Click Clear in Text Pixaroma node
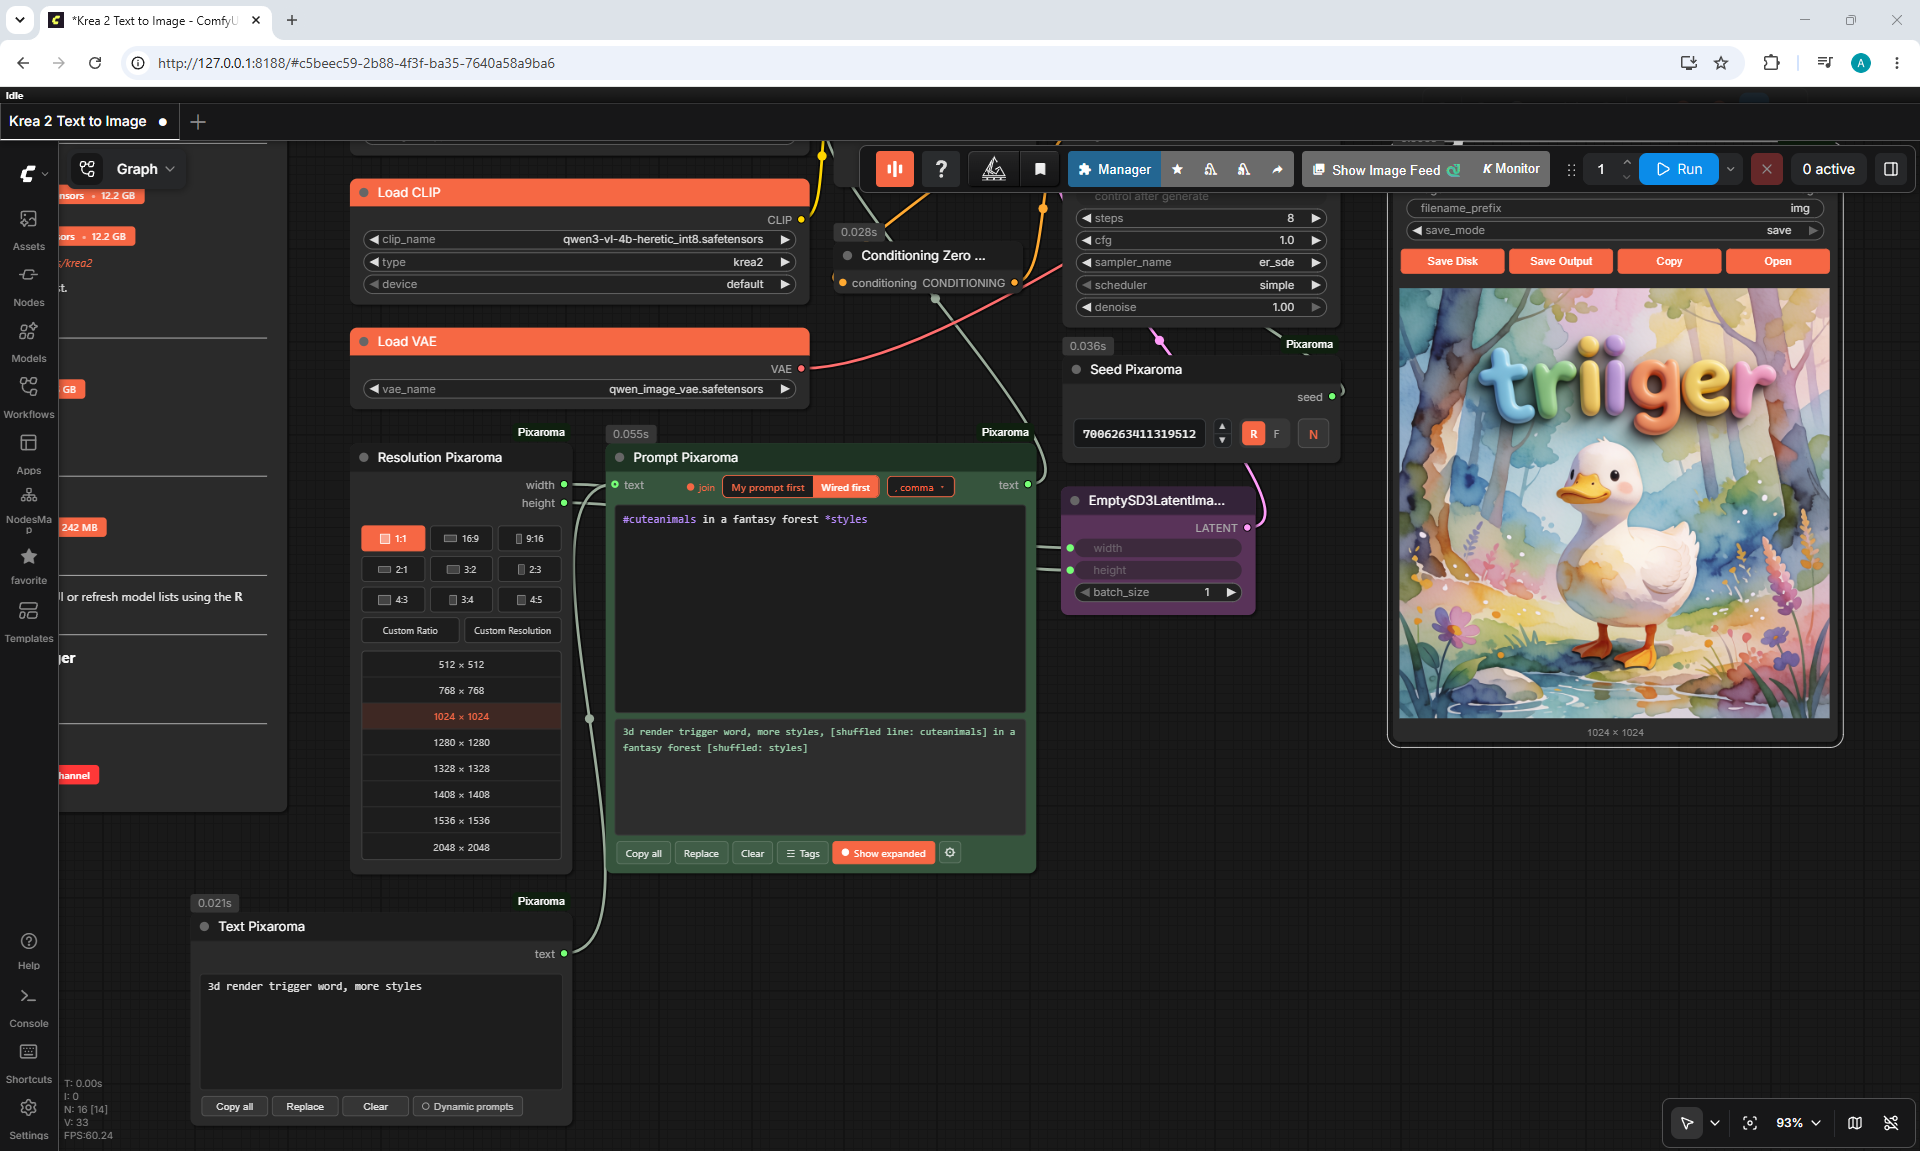This screenshot has width=1920, height=1151. (375, 1106)
